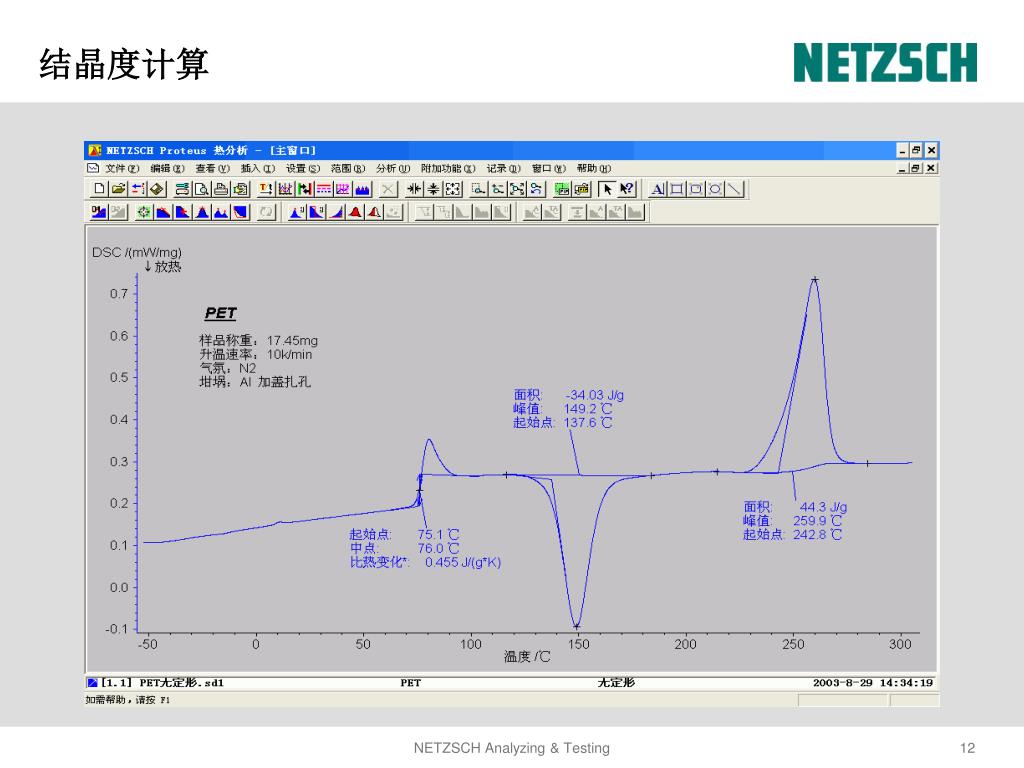This screenshot has height=768, width=1024.
Task: Minimize the Proteus main window
Action: coord(902,150)
